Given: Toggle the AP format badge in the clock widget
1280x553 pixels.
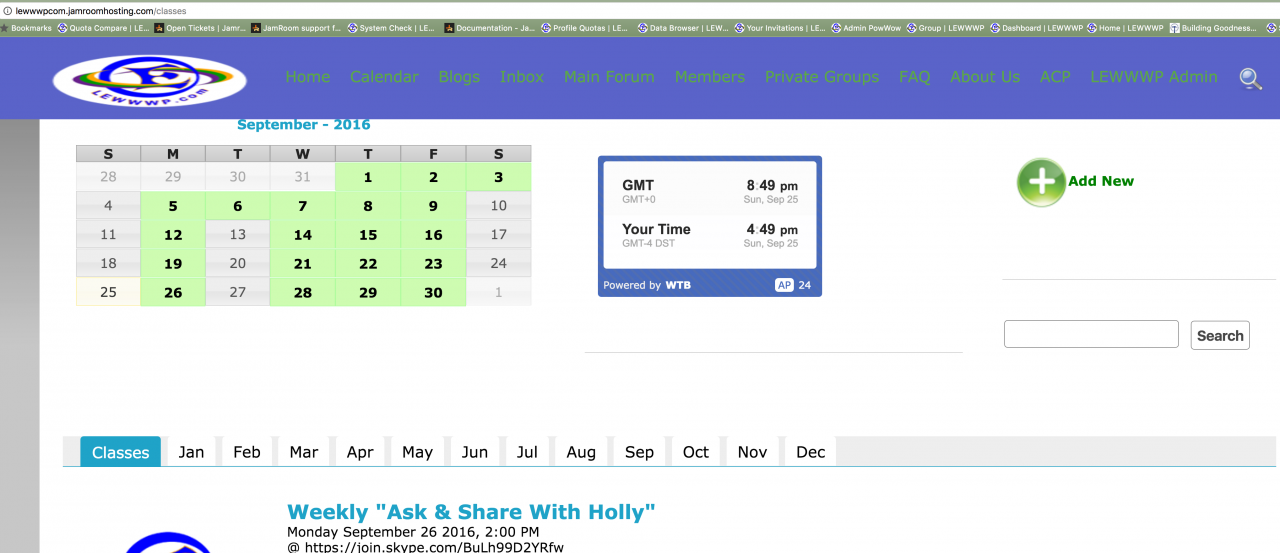Looking at the screenshot, I should 785,285.
